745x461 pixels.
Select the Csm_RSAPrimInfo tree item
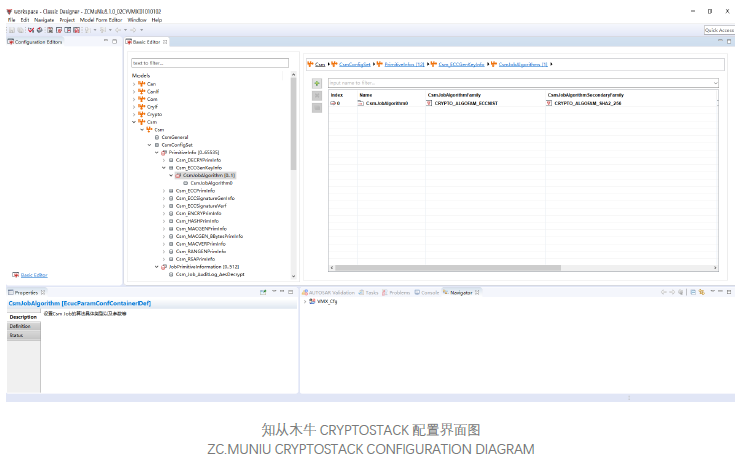click(x=195, y=259)
